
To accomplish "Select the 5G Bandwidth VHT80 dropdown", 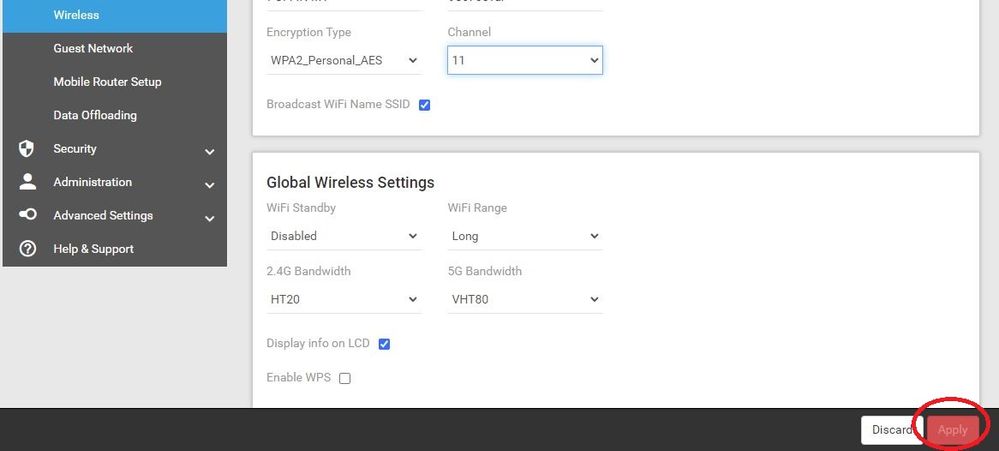I will tap(524, 299).
